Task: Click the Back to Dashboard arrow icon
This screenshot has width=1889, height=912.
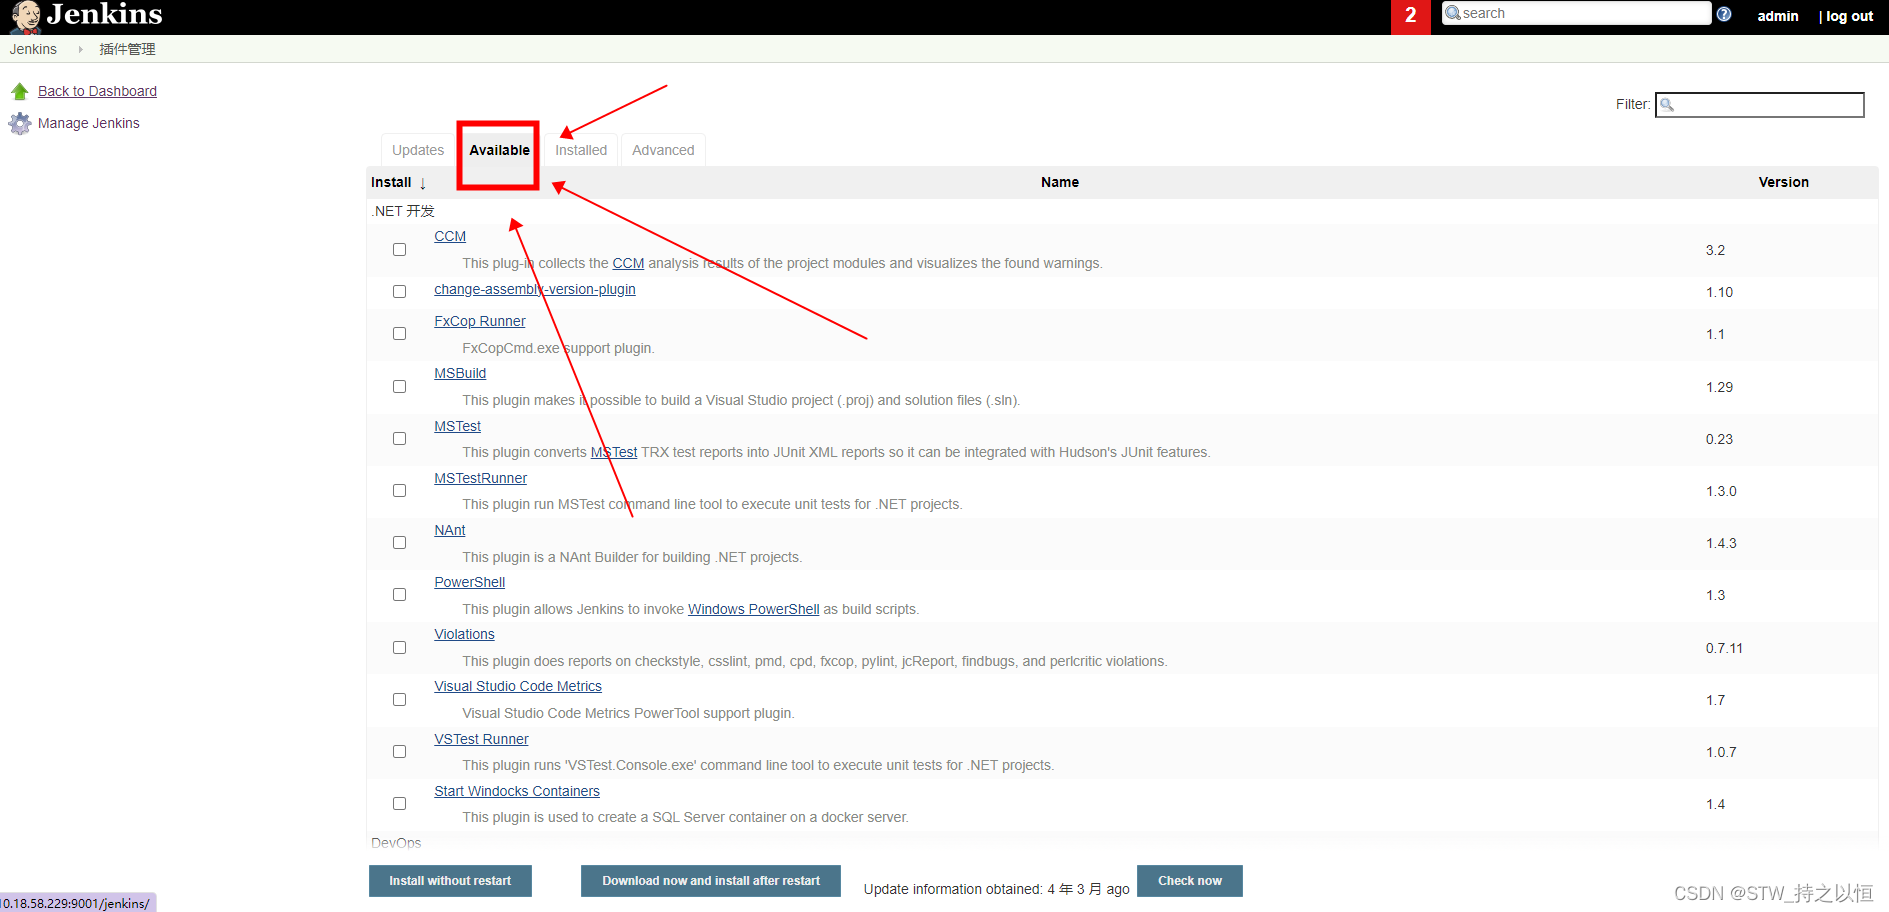Action: (20, 90)
